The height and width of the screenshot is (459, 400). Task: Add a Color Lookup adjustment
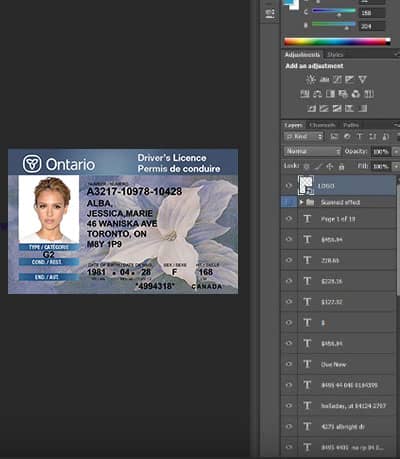click(x=369, y=94)
